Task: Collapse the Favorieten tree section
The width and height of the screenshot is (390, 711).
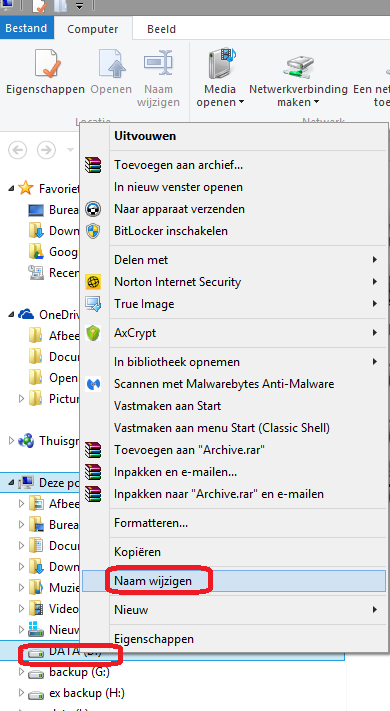Action: [x=11, y=188]
